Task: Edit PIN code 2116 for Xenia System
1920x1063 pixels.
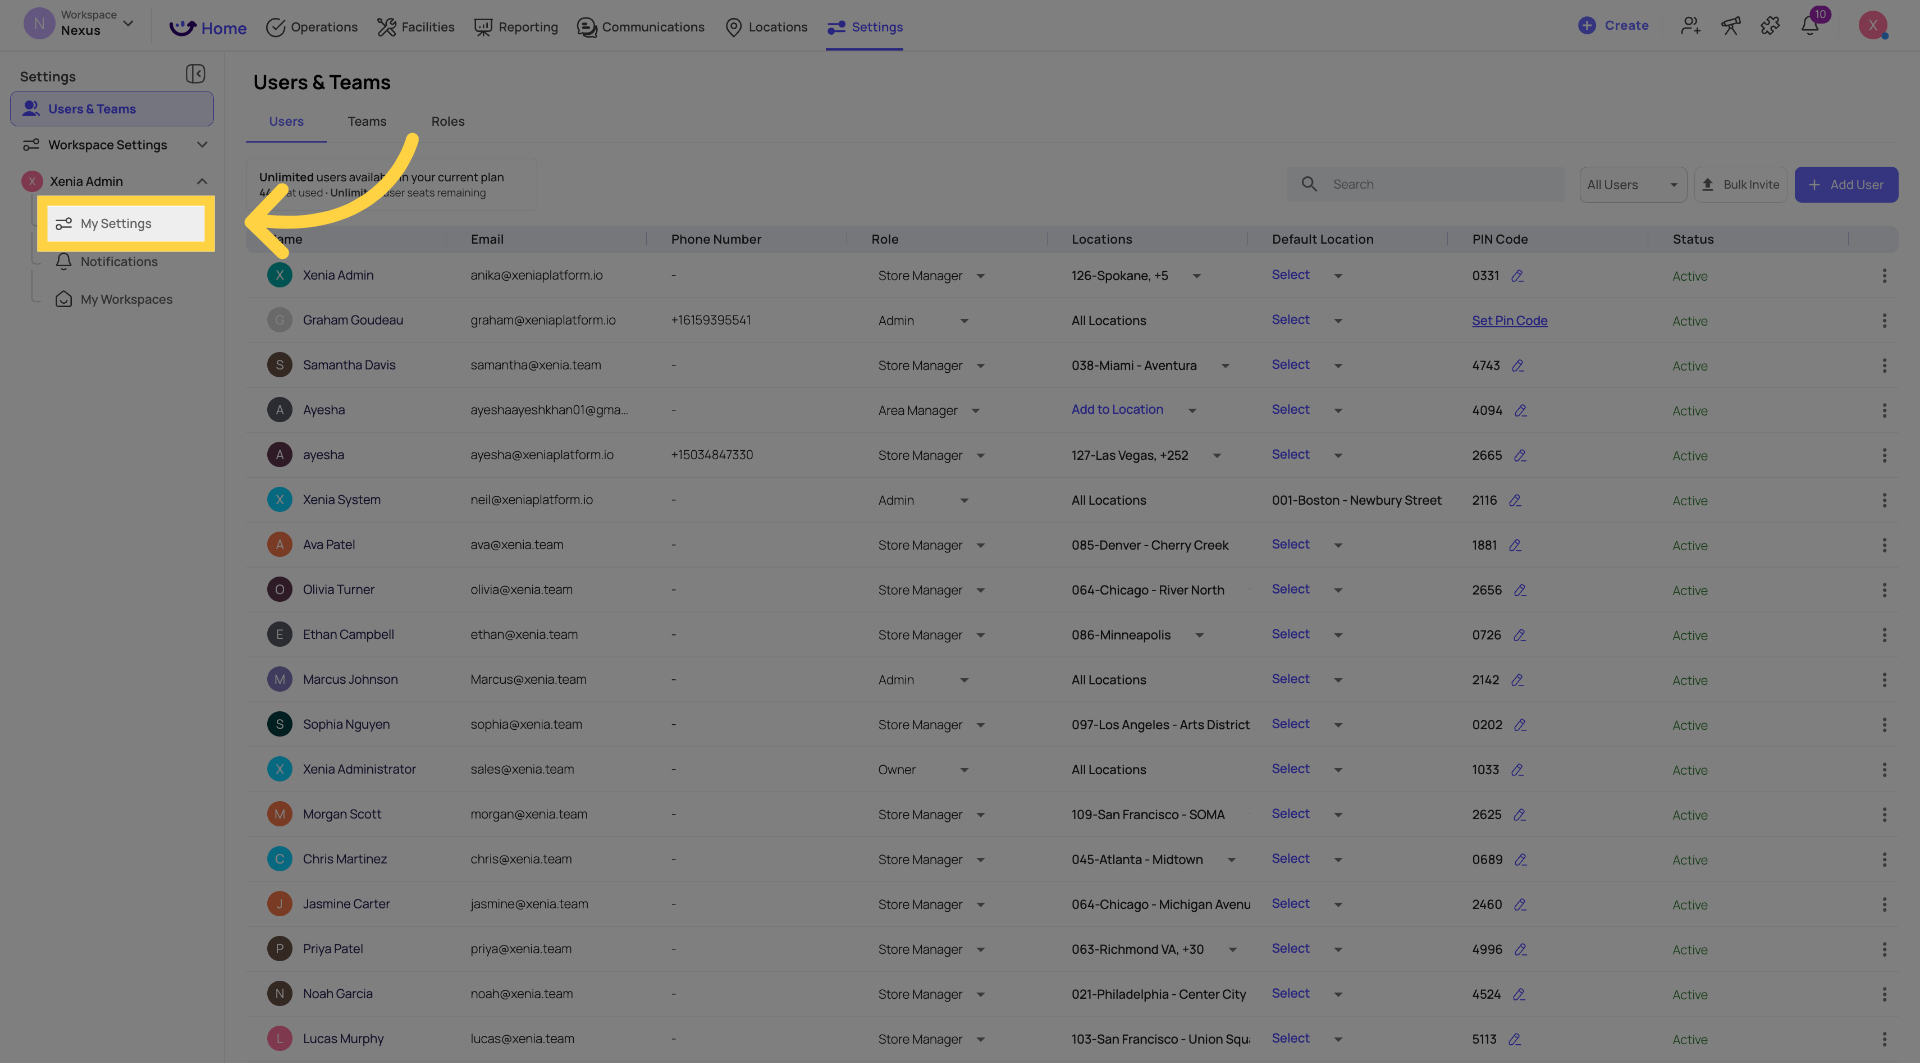Action: click(x=1515, y=501)
